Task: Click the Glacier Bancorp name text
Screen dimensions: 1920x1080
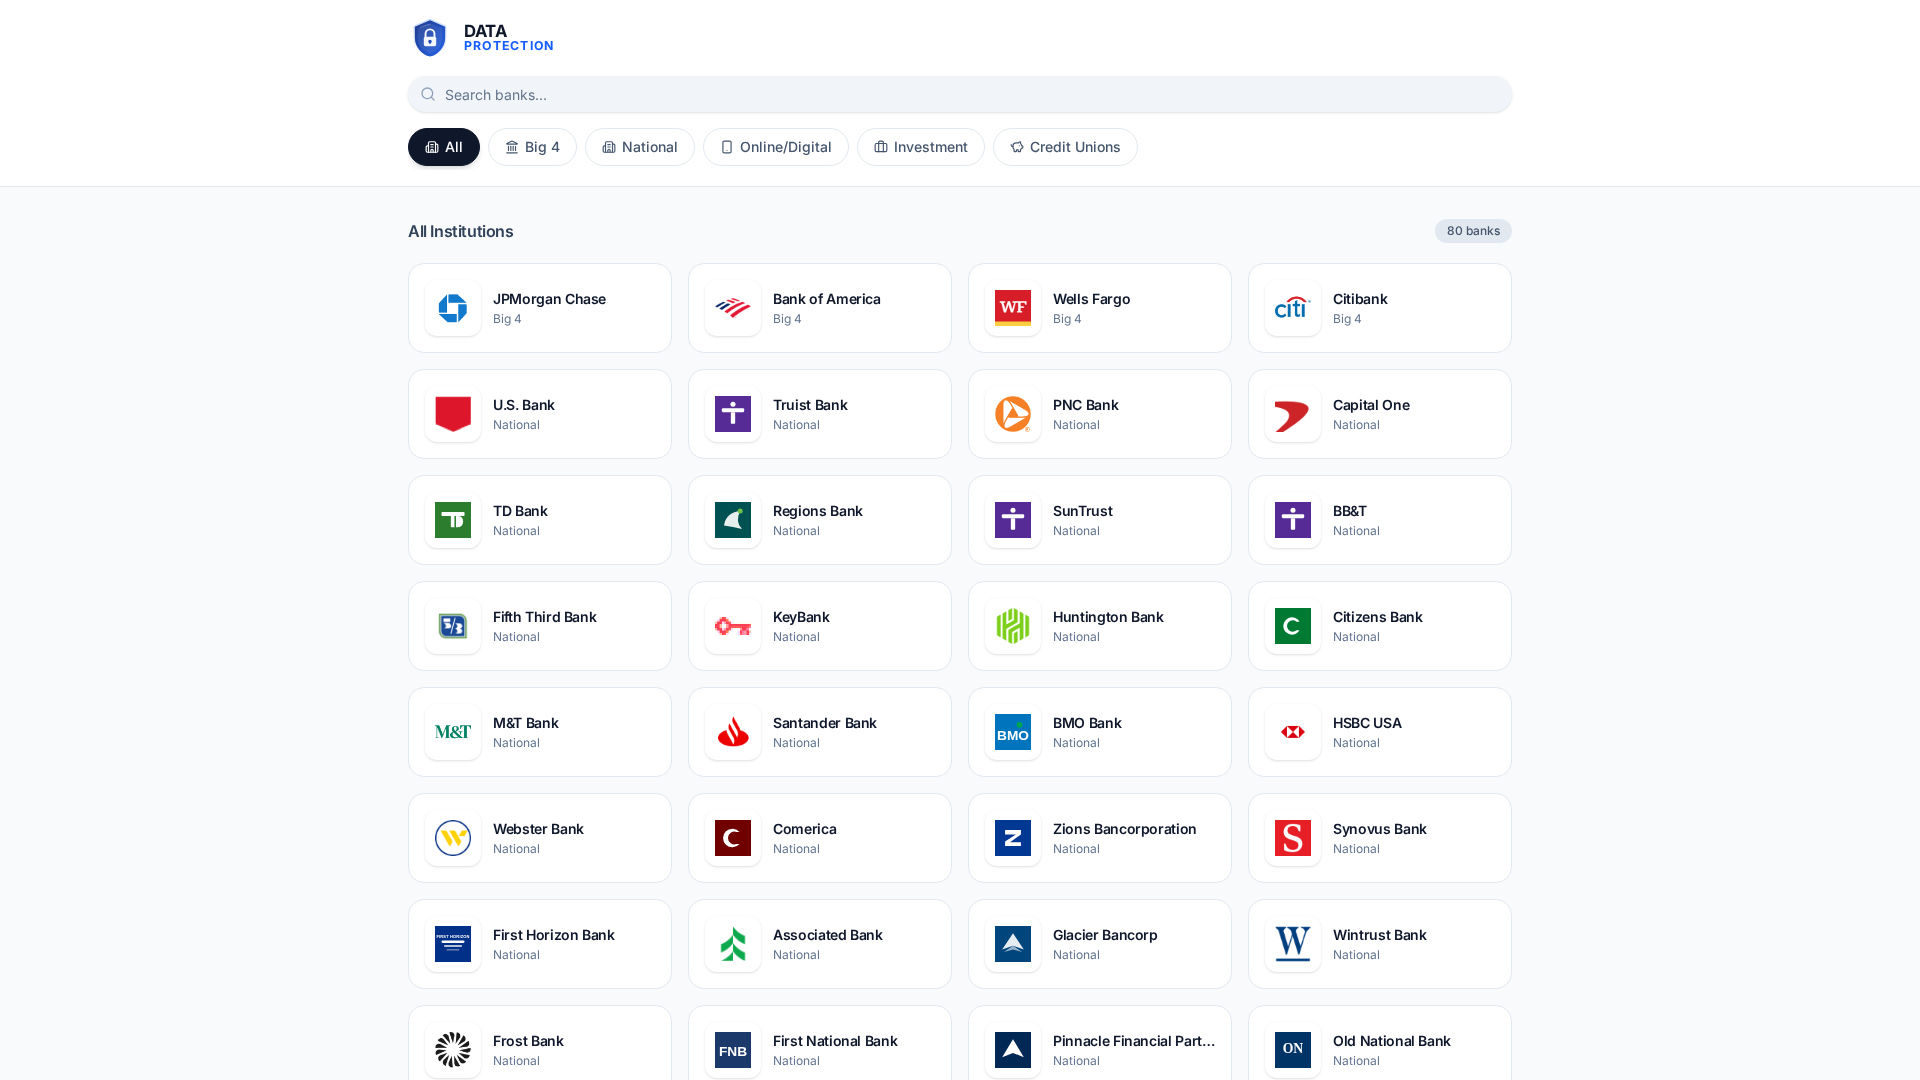Action: coord(1105,935)
